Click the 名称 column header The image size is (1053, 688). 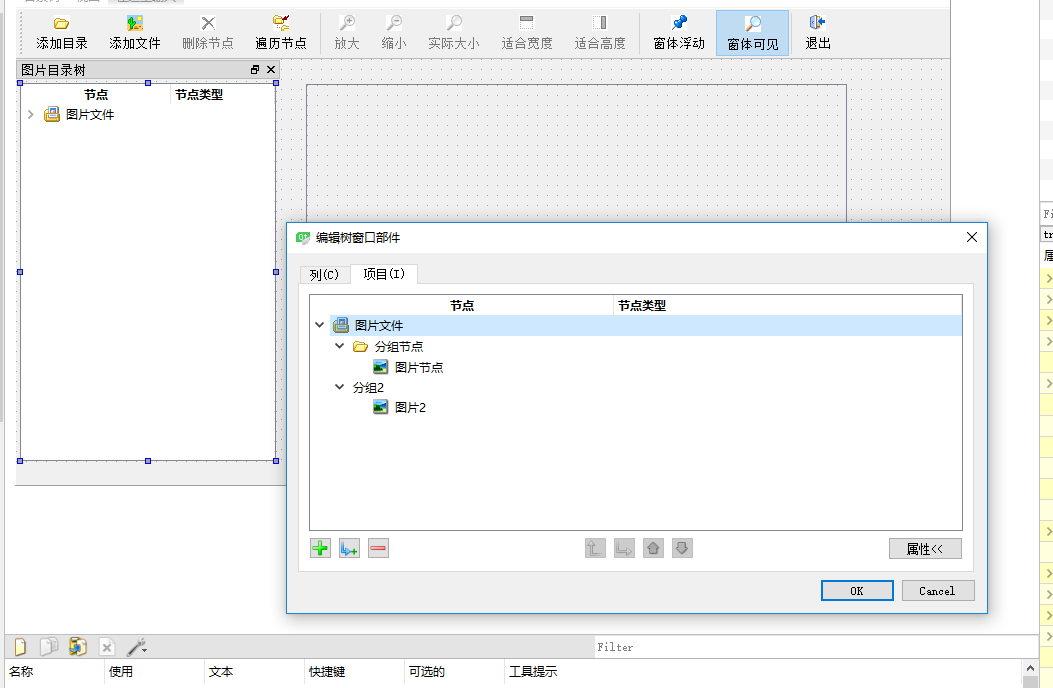click(21, 671)
